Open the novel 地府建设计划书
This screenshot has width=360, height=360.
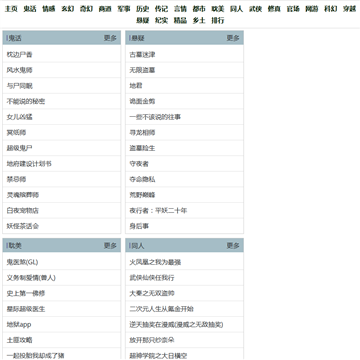(29, 164)
